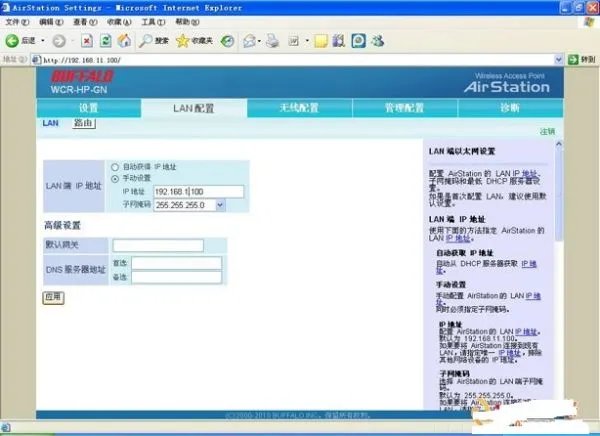600x436 pixels.
Task: Click the History toolbar icon
Action: coord(227,41)
